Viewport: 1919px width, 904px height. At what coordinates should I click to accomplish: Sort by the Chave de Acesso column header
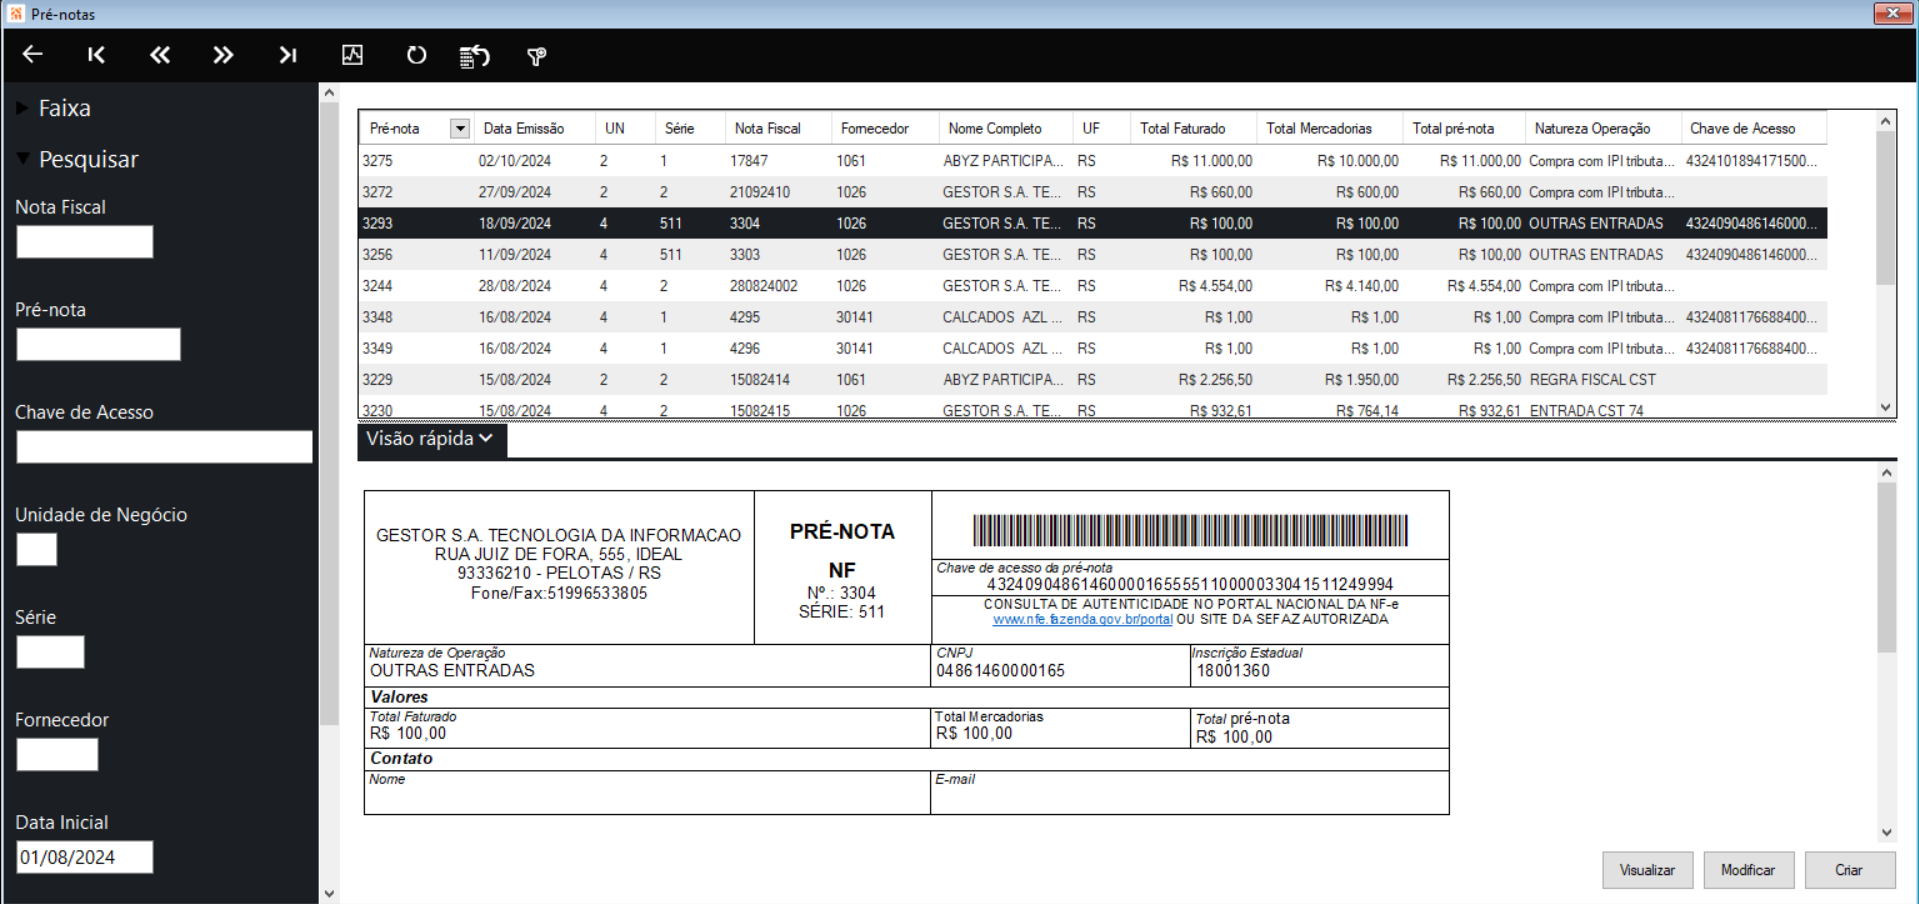(1753, 129)
